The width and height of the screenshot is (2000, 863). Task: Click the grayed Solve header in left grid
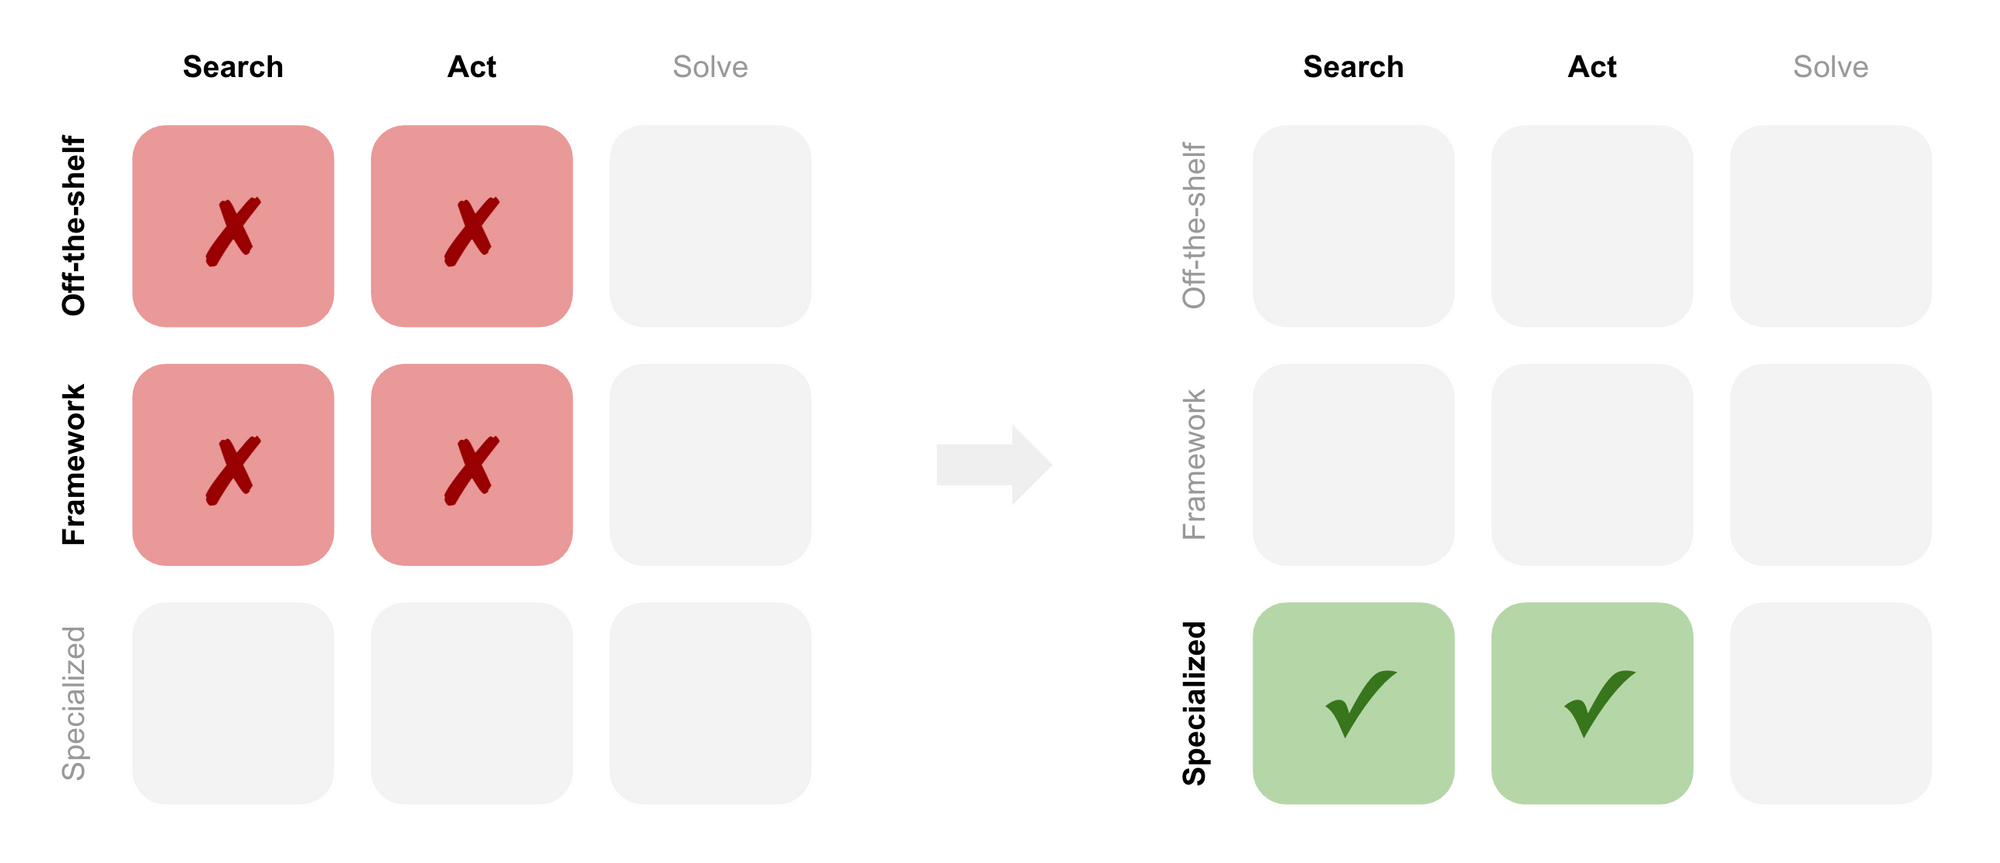click(x=710, y=67)
